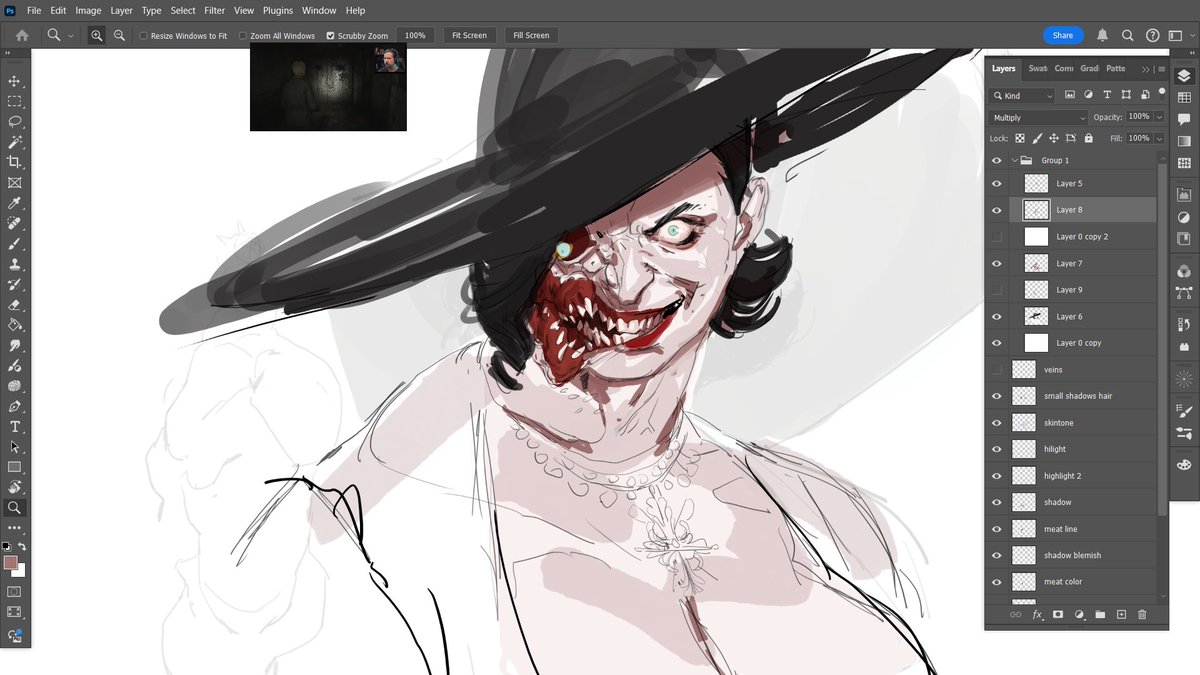Click the Home icon in options bar
Image resolution: width=1200 pixels, height=675 pixels.
click(22, 35)
